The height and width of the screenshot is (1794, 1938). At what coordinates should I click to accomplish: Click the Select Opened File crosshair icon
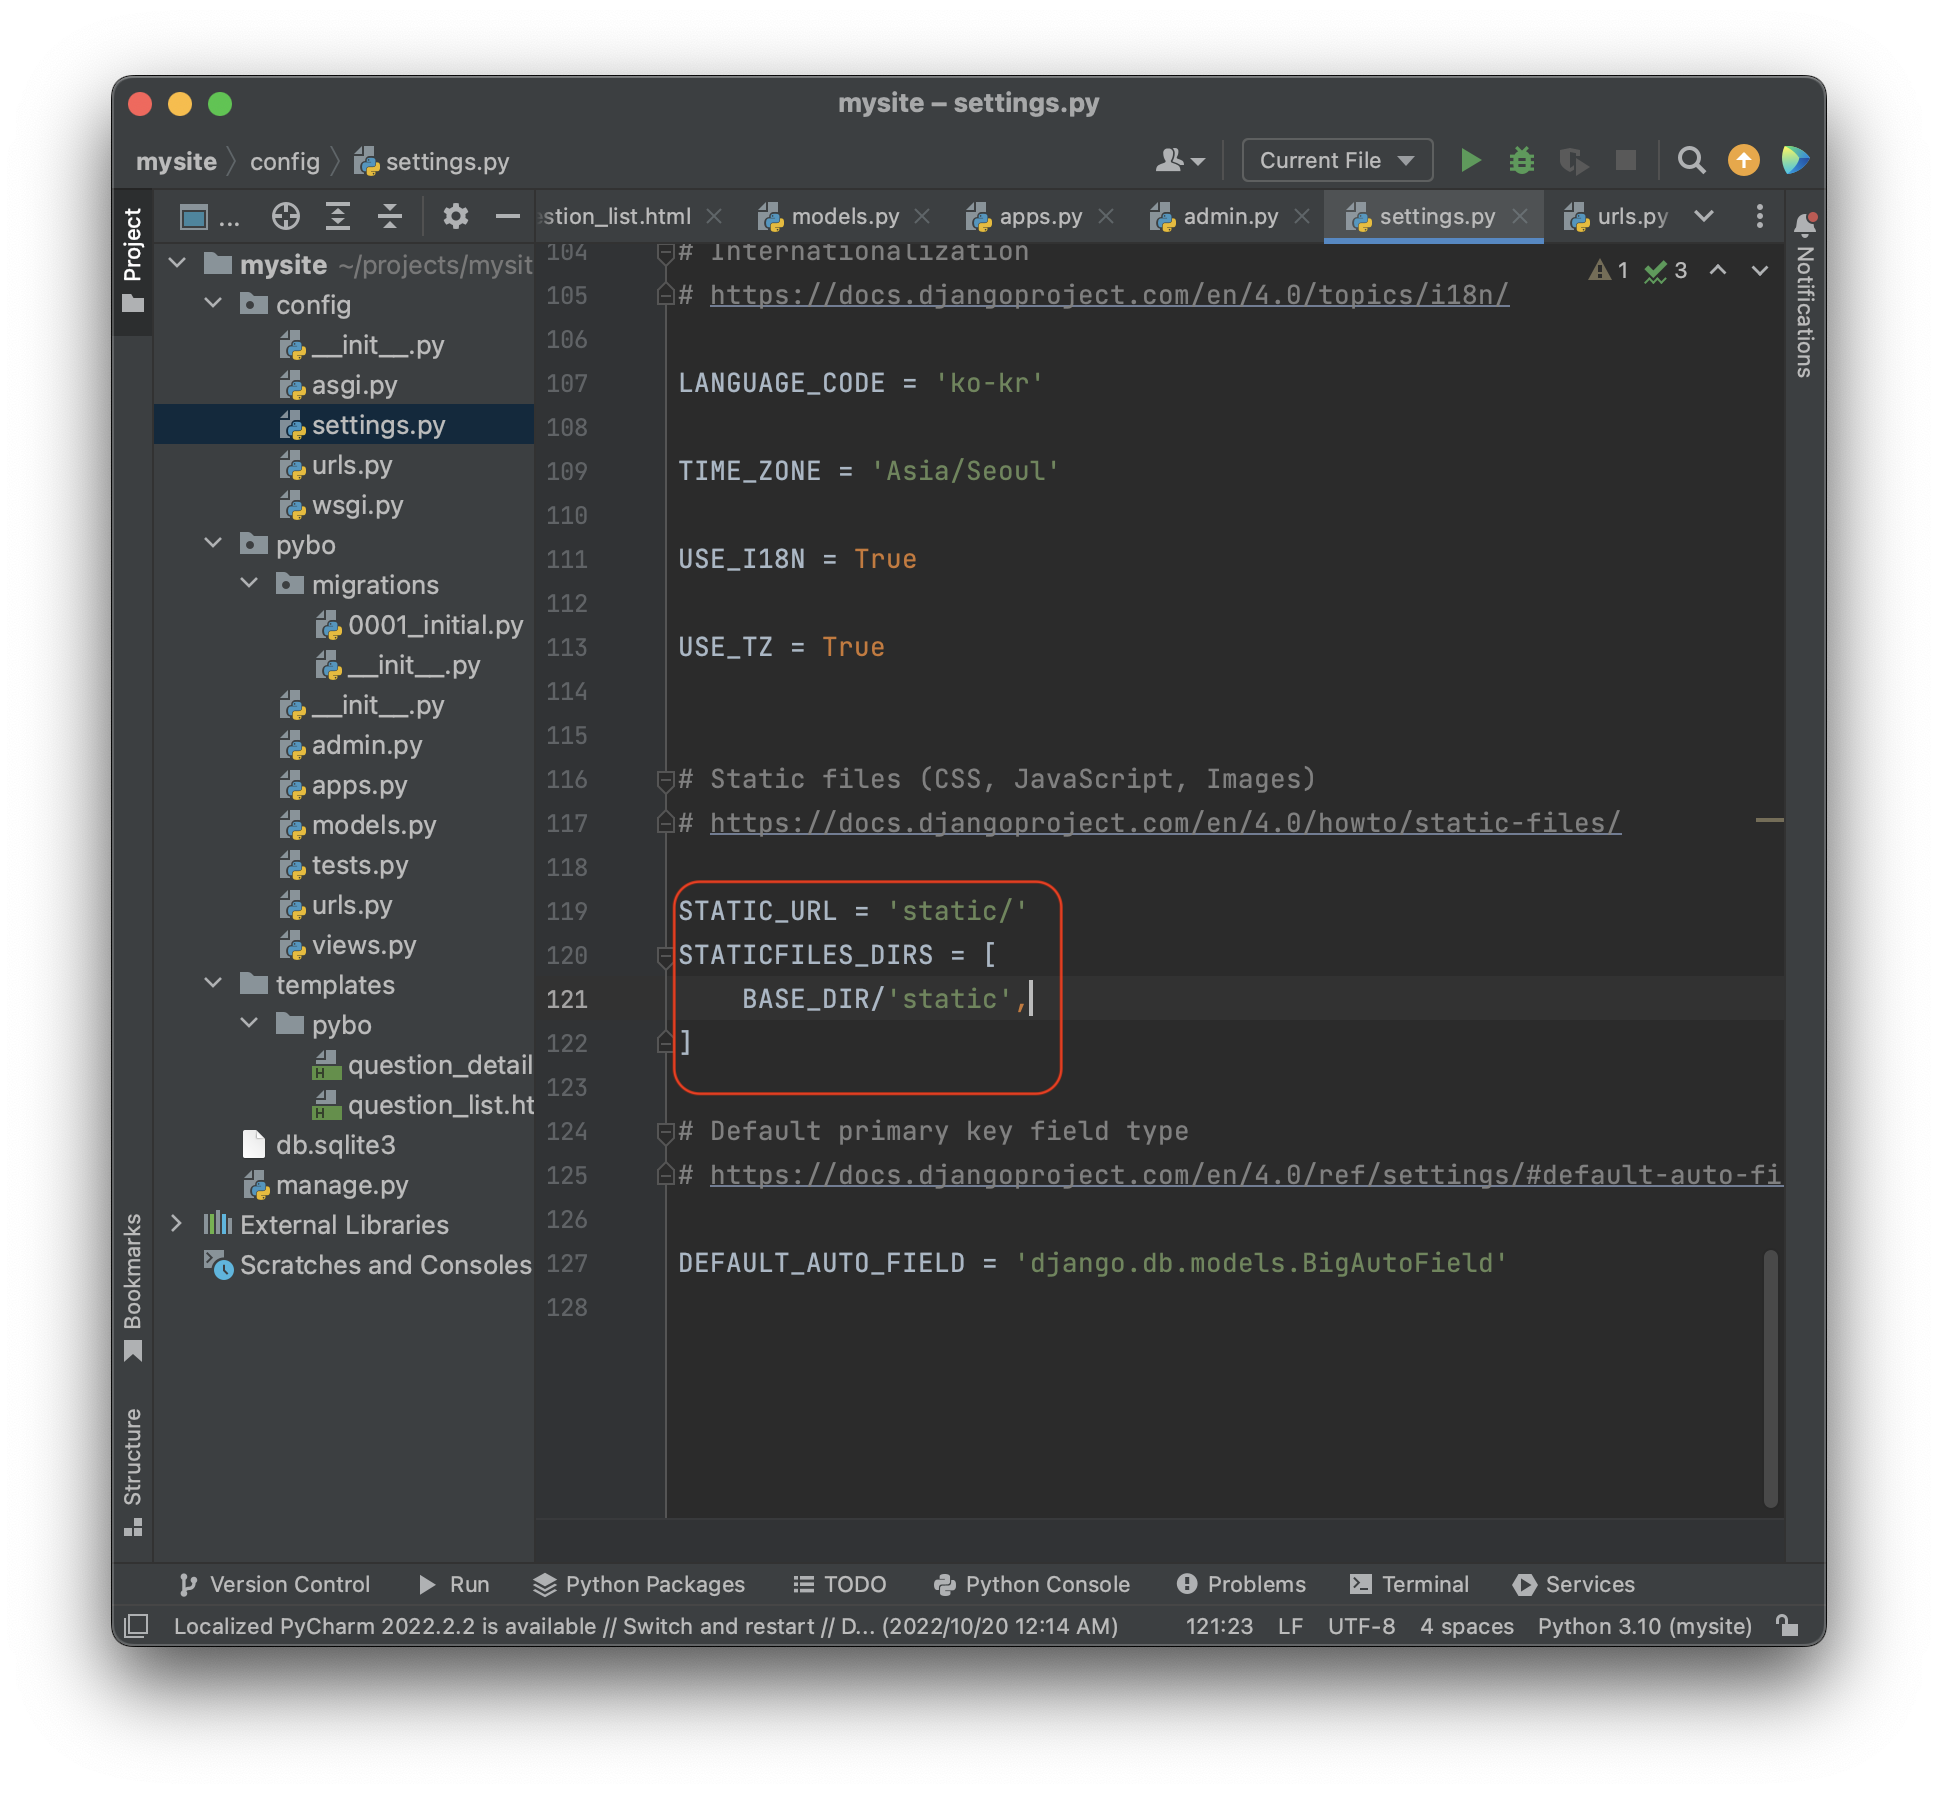286,216
